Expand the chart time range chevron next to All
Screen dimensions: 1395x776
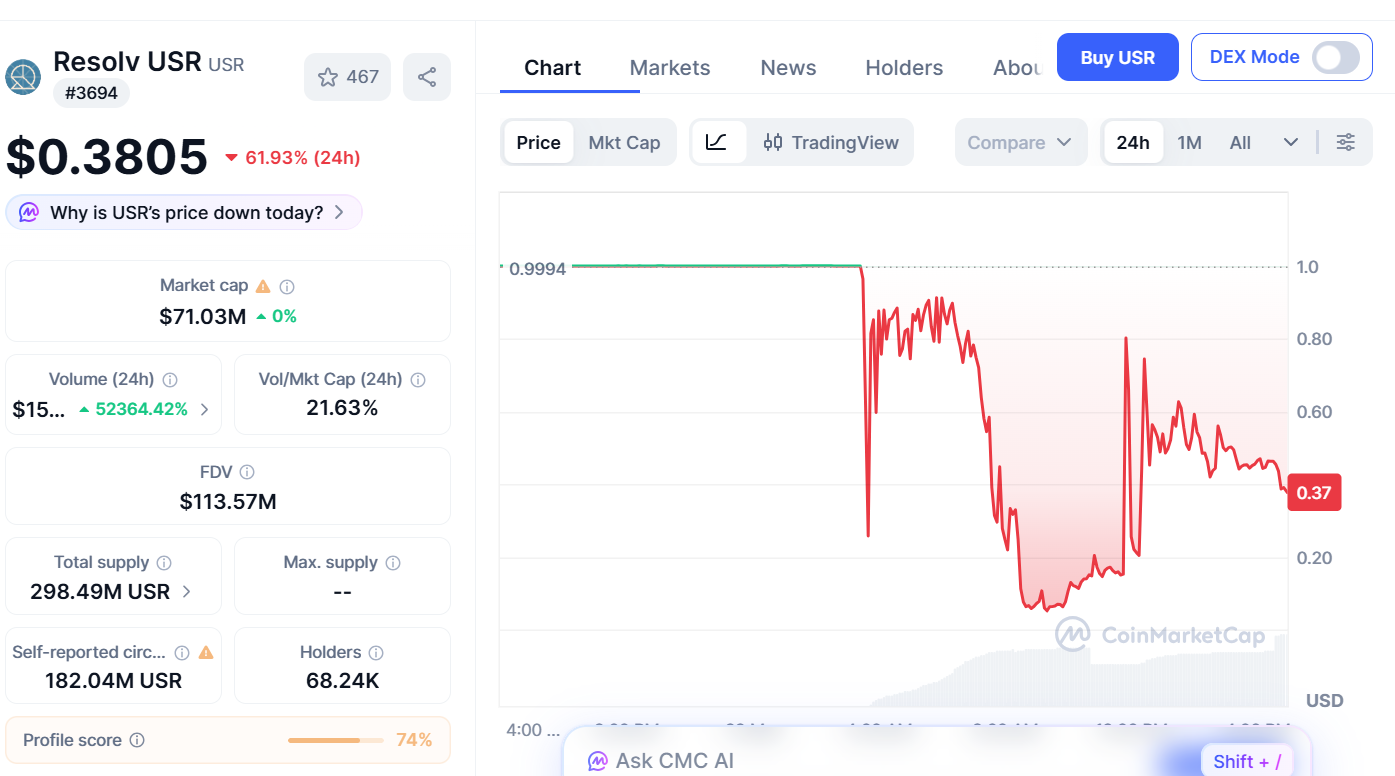(x=1290, y=142)
